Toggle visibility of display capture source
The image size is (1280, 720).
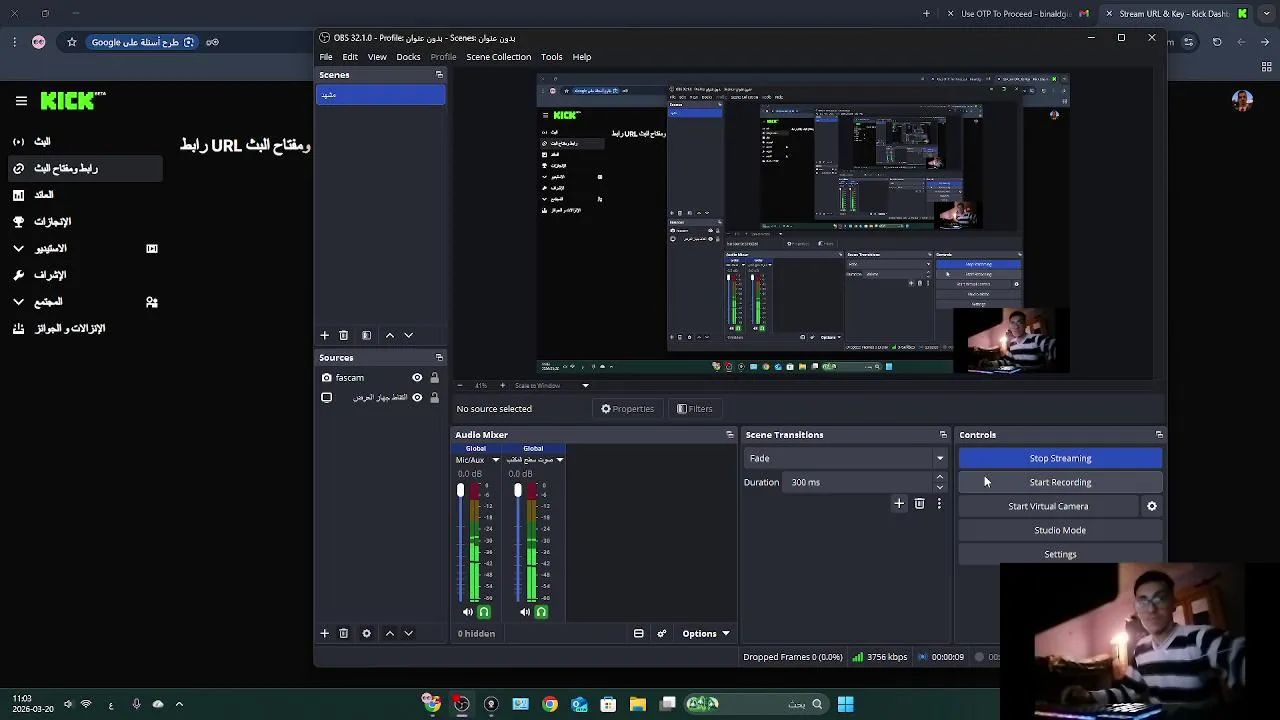click(417, 398)
